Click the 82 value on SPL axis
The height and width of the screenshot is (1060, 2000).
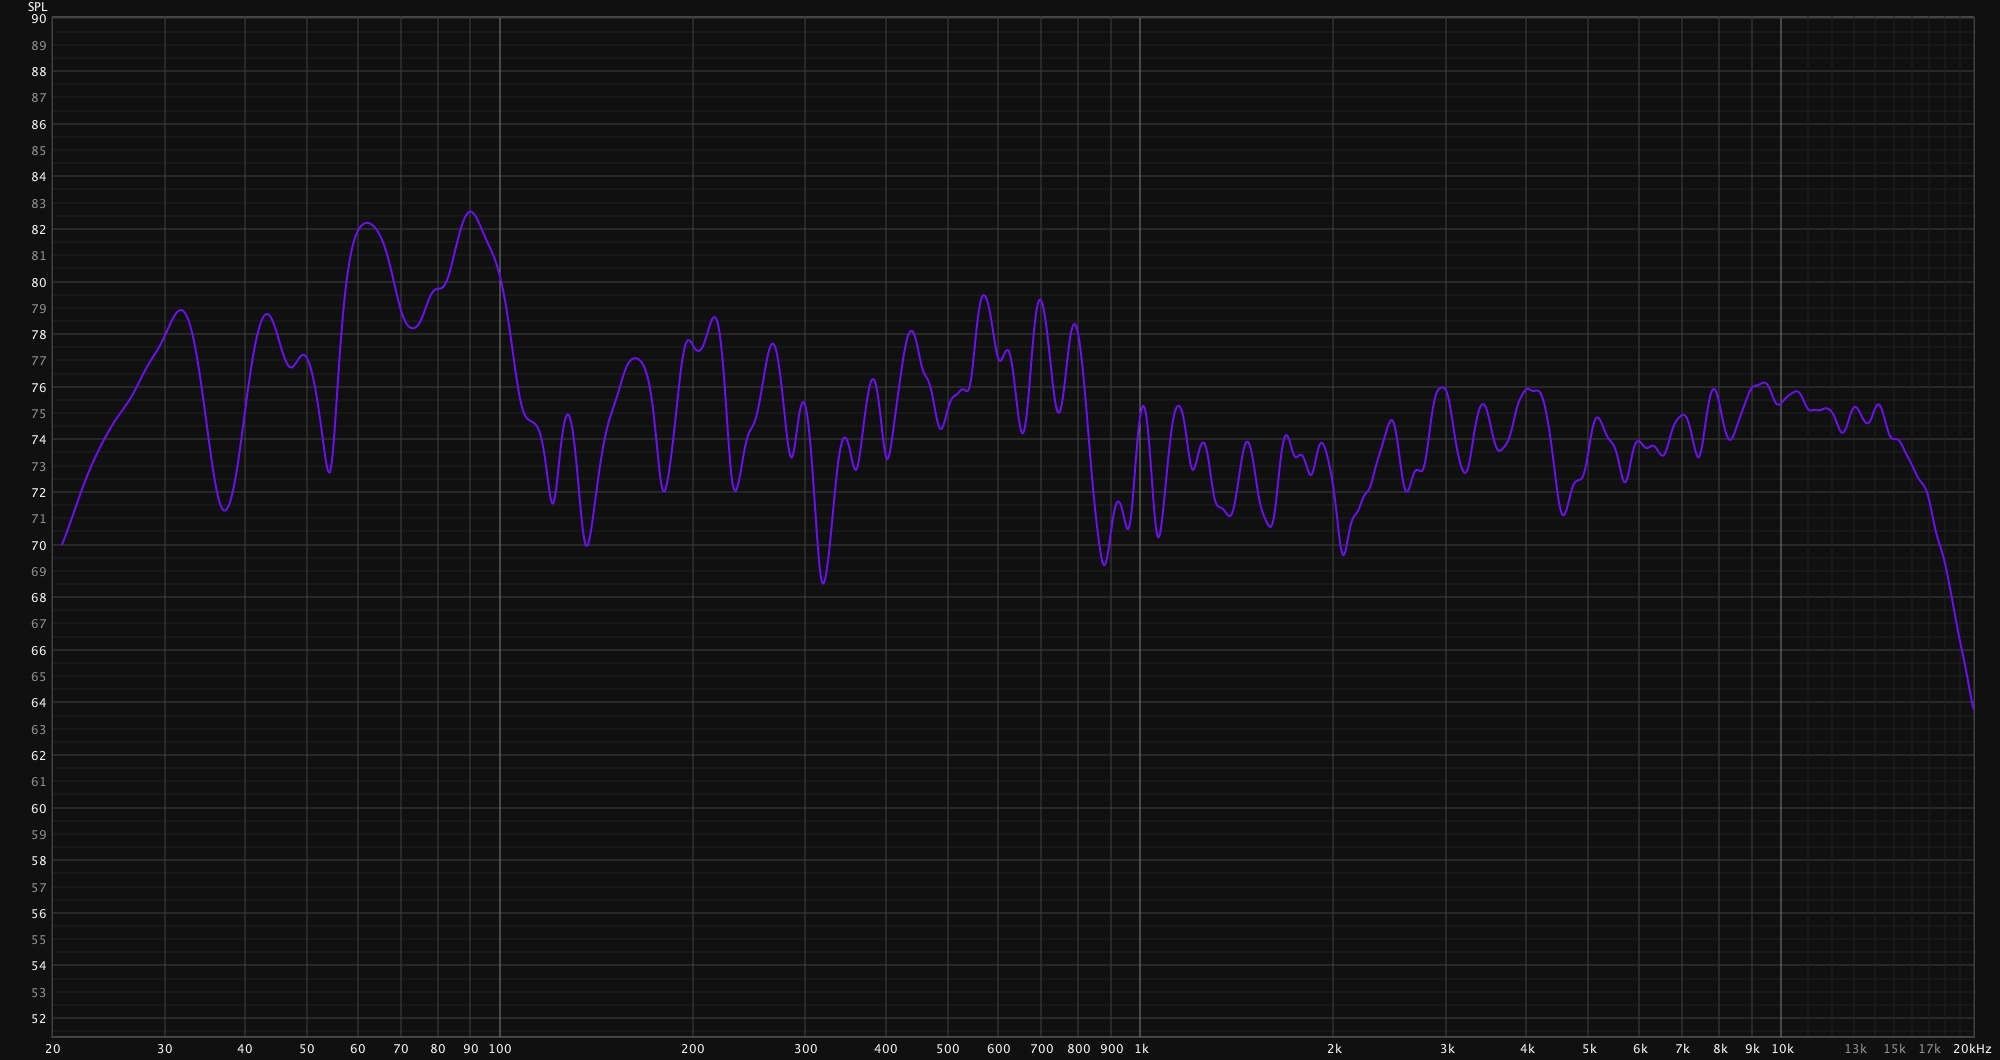(39, 230)
